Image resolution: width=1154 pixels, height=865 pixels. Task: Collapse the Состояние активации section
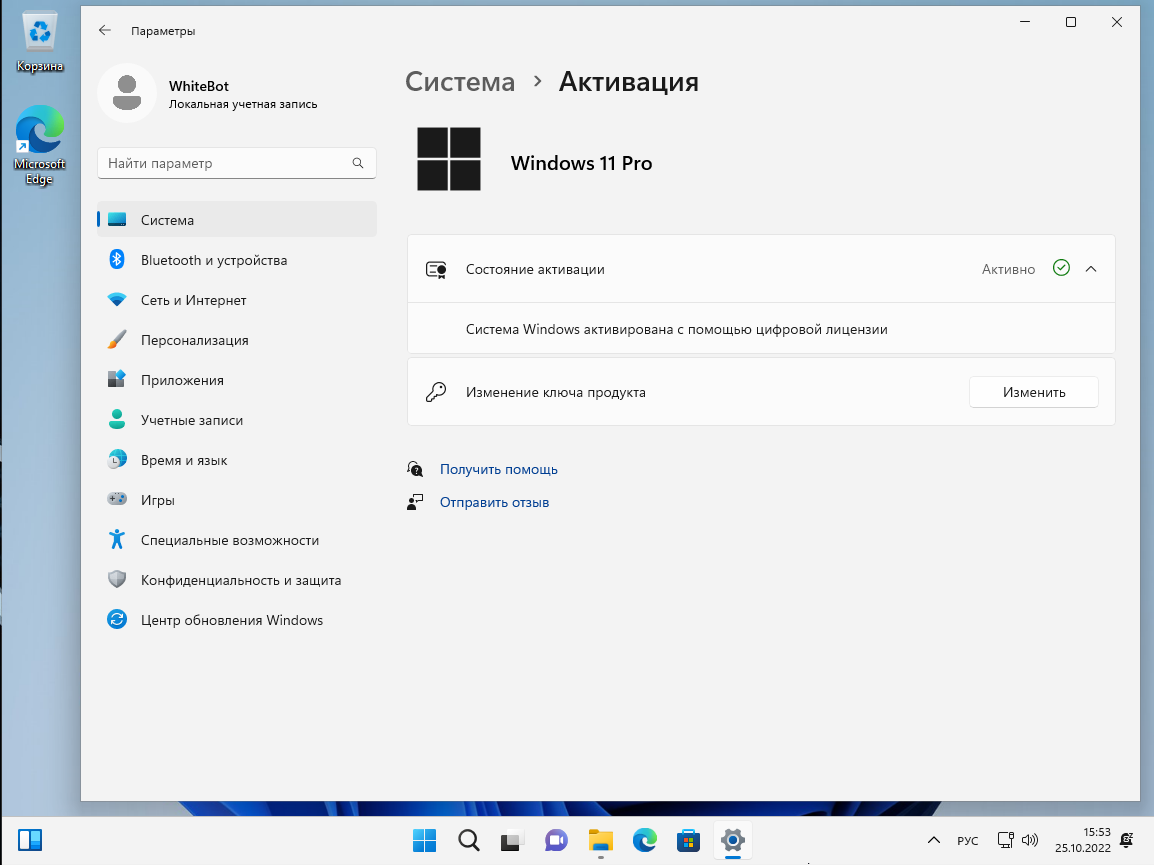1091,269
